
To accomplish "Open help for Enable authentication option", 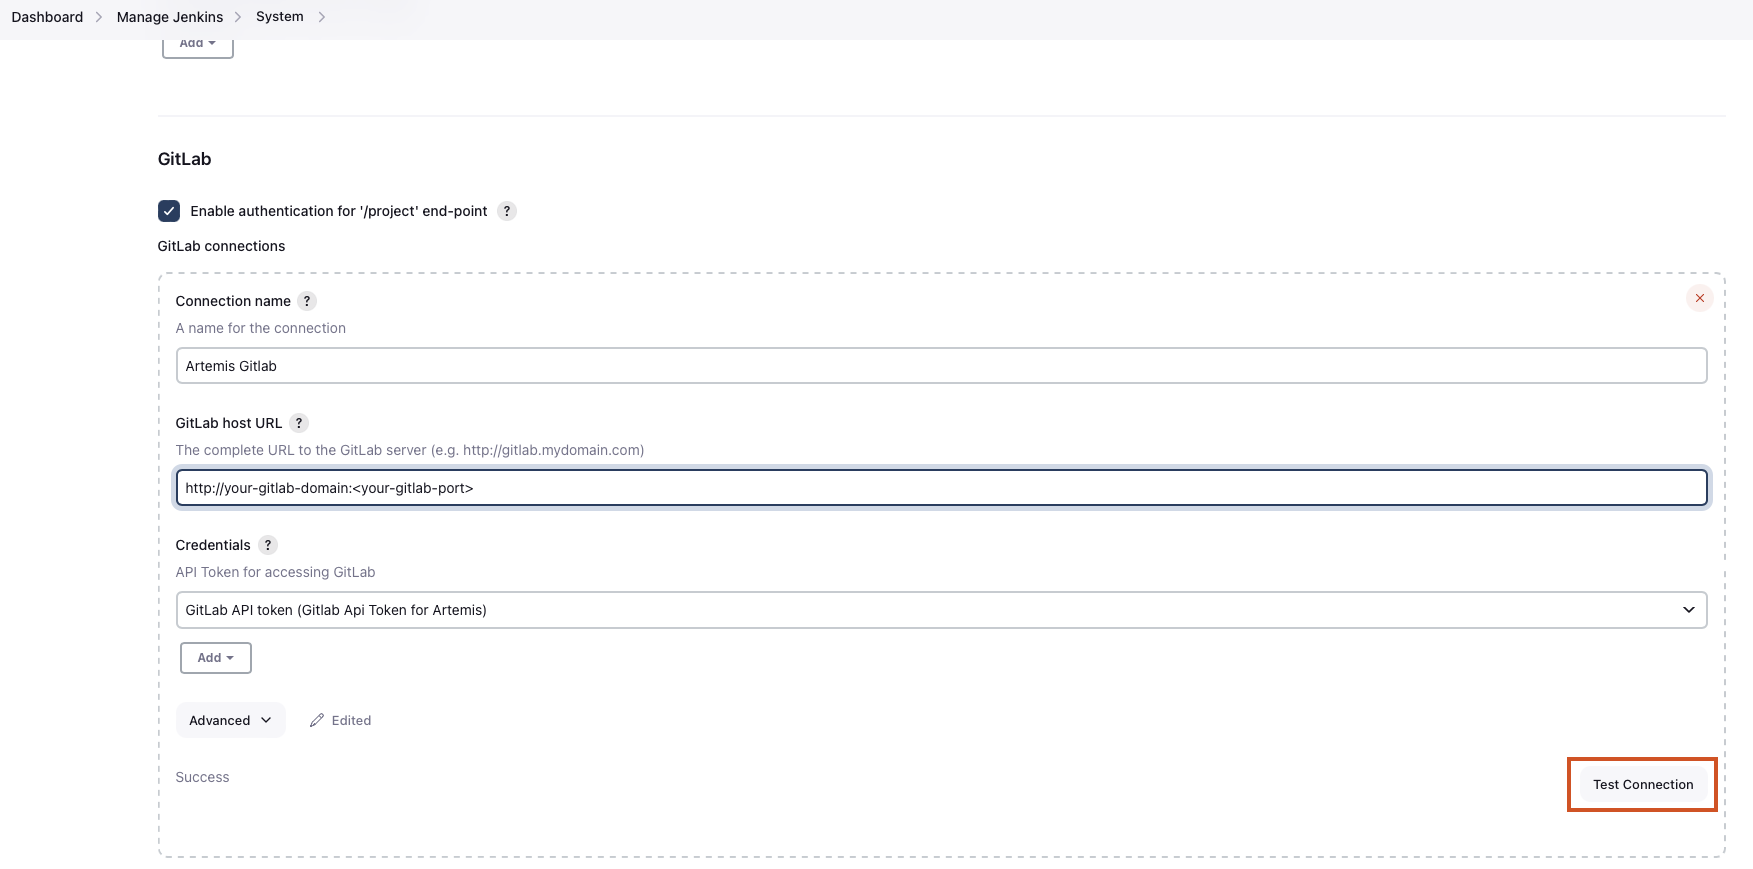I will coord(507,211).
